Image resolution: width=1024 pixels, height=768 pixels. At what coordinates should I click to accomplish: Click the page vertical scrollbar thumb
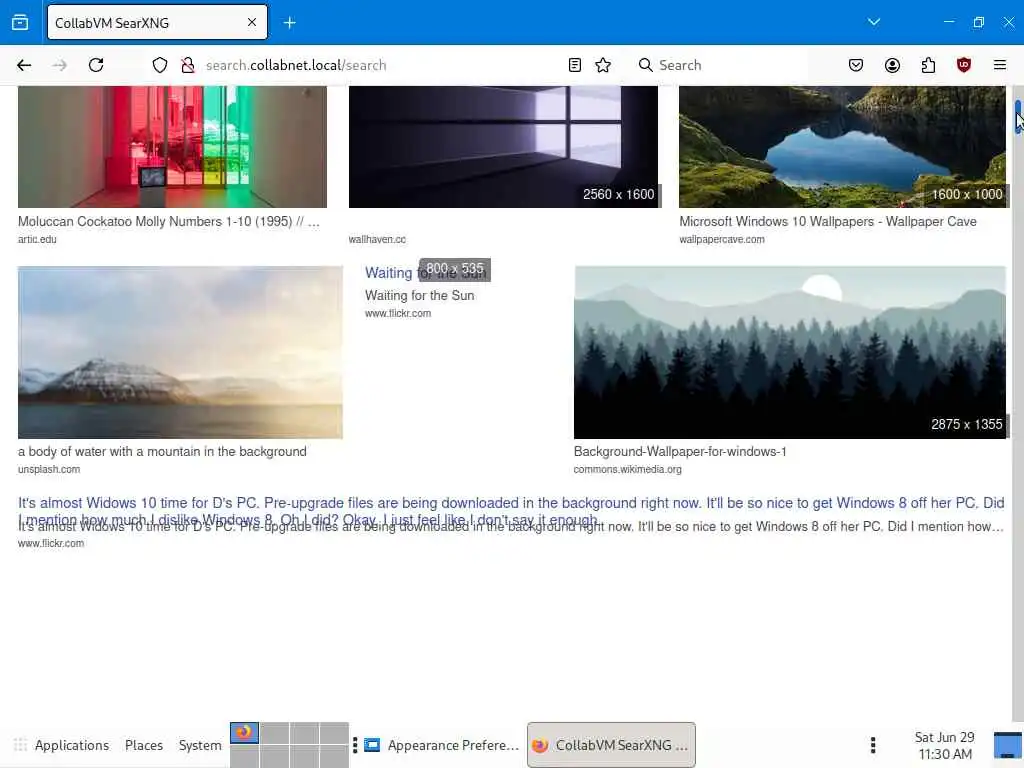[x=1017, y=118]
